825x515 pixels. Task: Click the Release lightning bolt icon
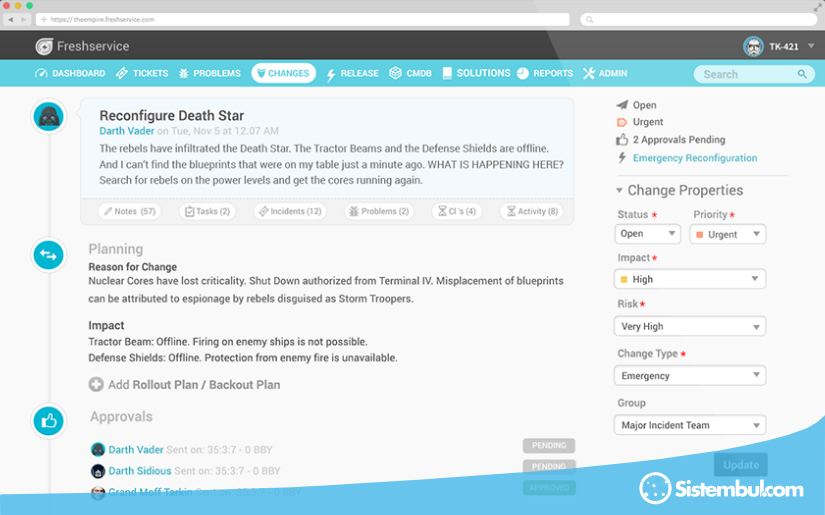[x=331, y=75]
